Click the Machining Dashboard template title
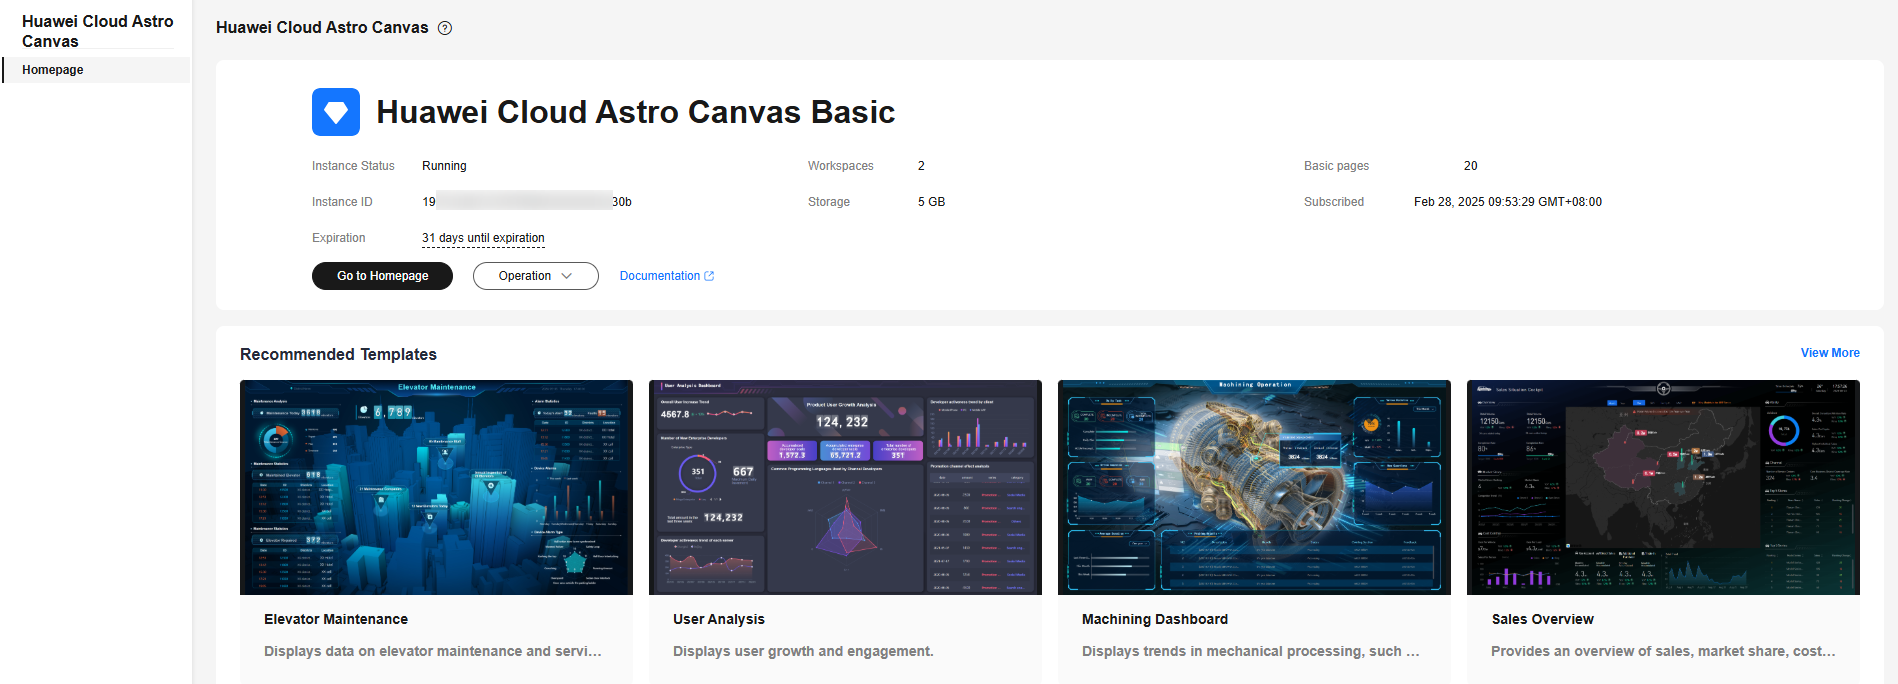Viewport: 1898px width, 684px height. (1155, 619)
